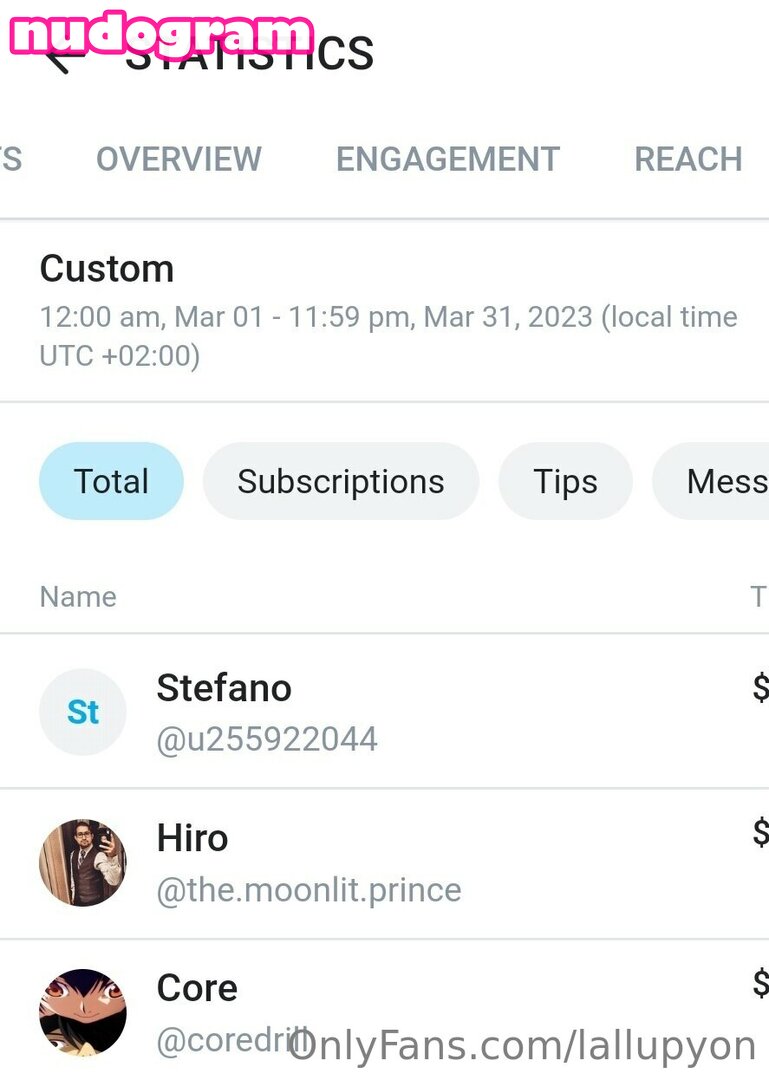Select the Core name entry
Screen dimensions: 769x1080
[197, 988]
